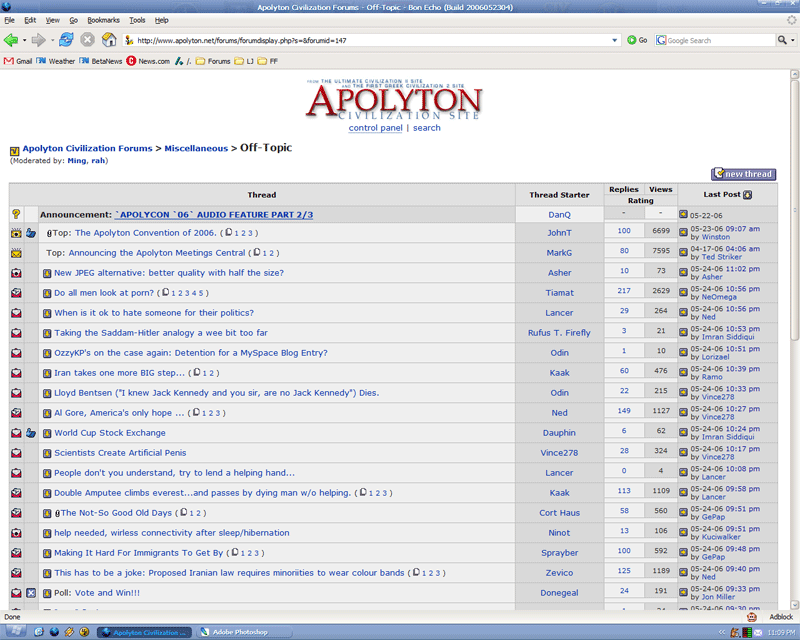Open the Bookmarks menu

point(102,20)
